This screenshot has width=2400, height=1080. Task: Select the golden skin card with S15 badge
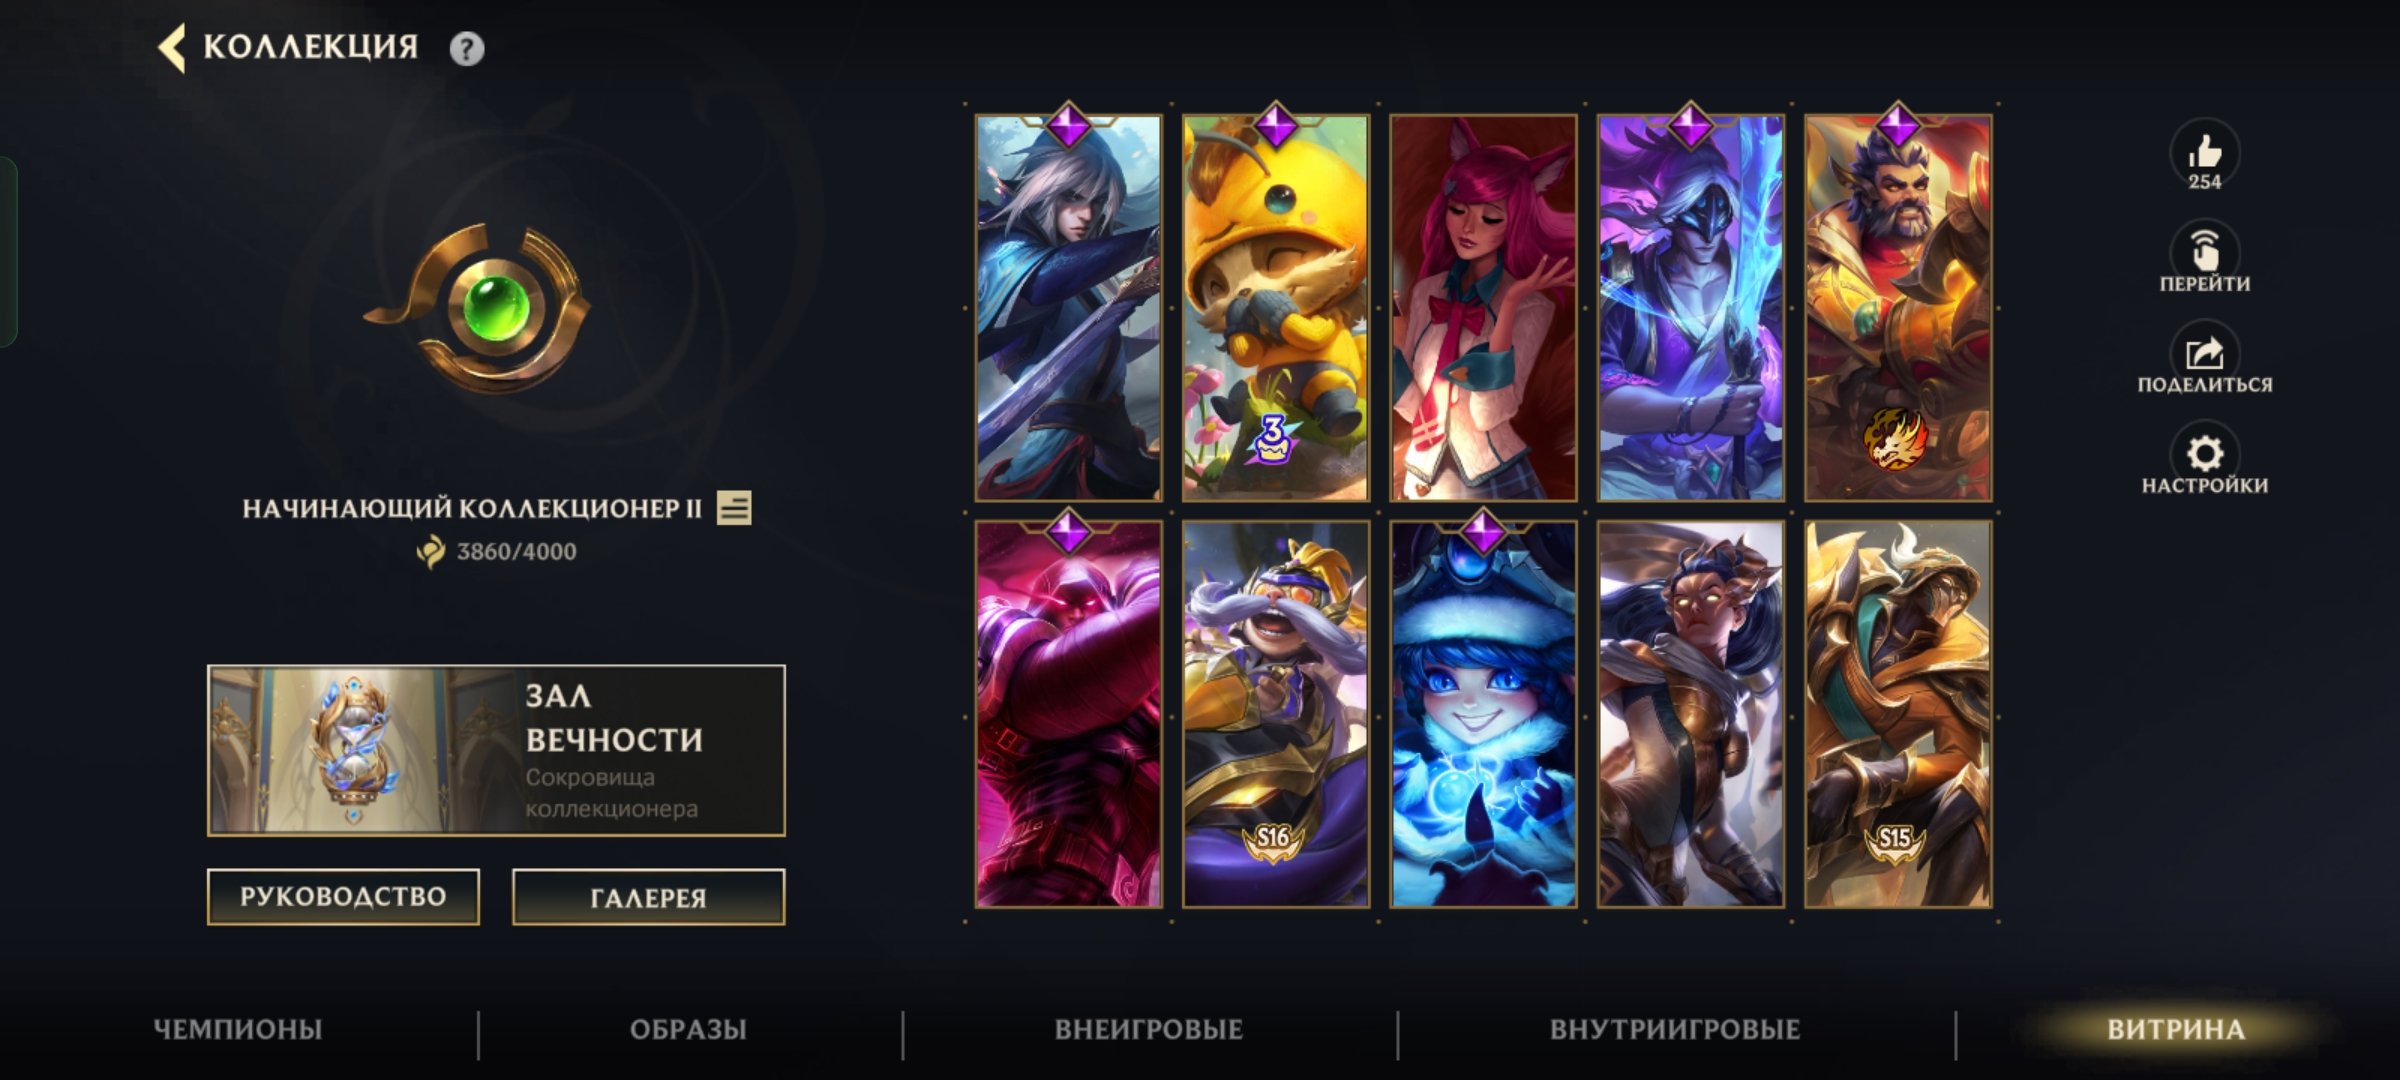coord(1898,714)
